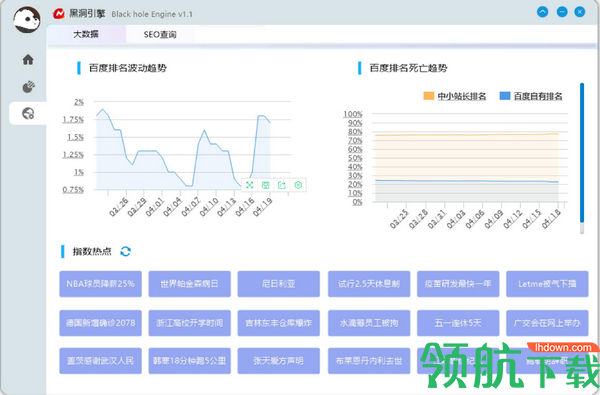This screenshot has width=600, height=395.
Task: Share the ranking fluctuation chart
Action: (282, 185)
